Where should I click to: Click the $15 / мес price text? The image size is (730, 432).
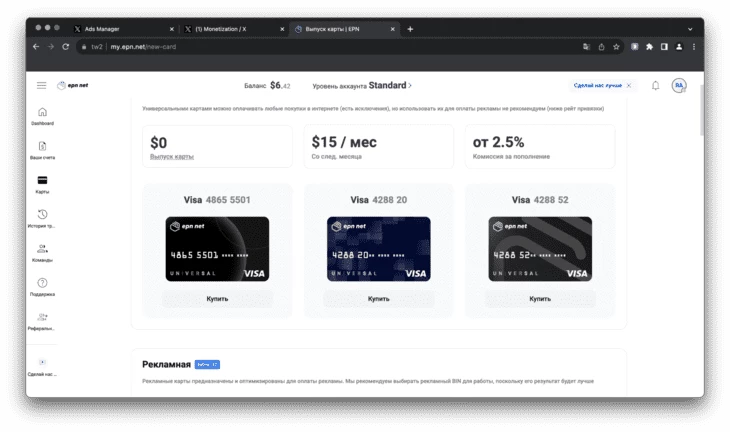(344, 142)
